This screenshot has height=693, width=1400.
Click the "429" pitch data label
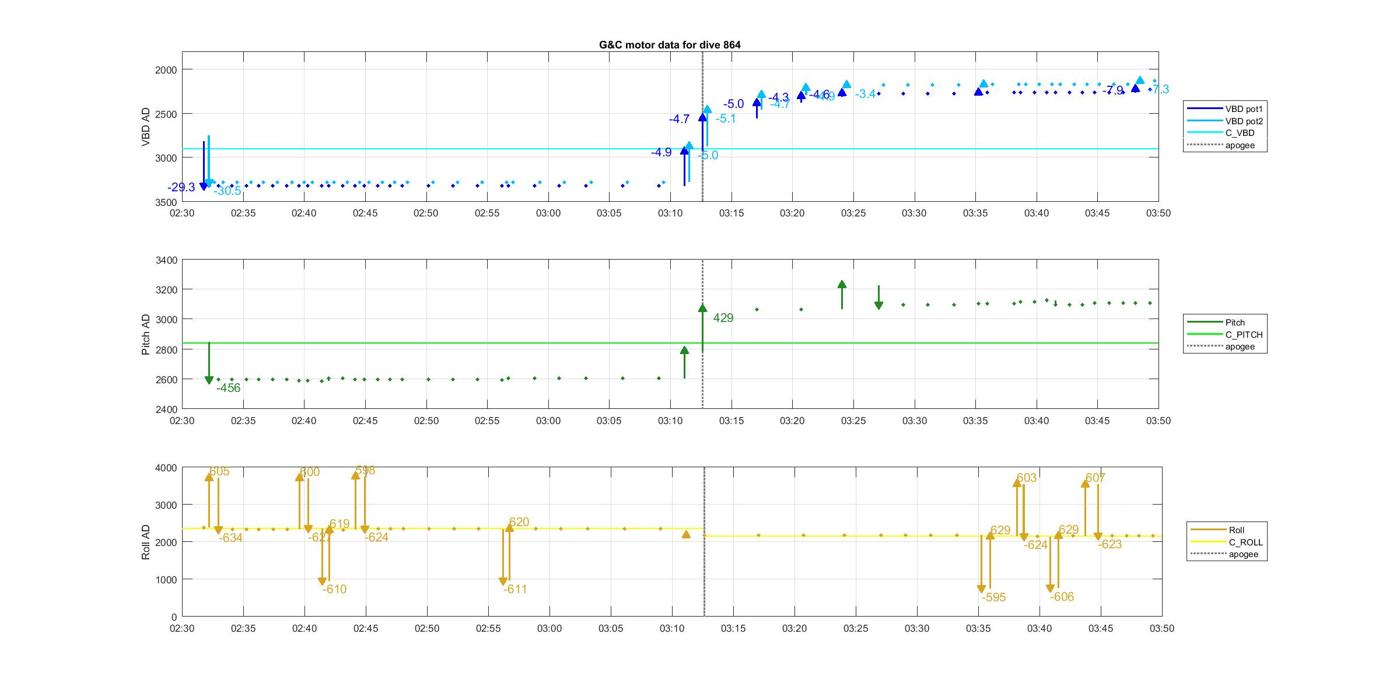click(723, 318)
